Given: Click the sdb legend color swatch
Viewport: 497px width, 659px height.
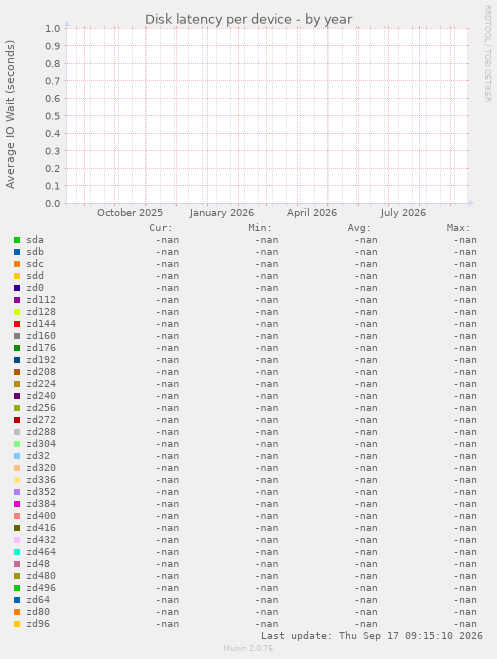Looking at the screenshot, I should [x=17, y=252].
